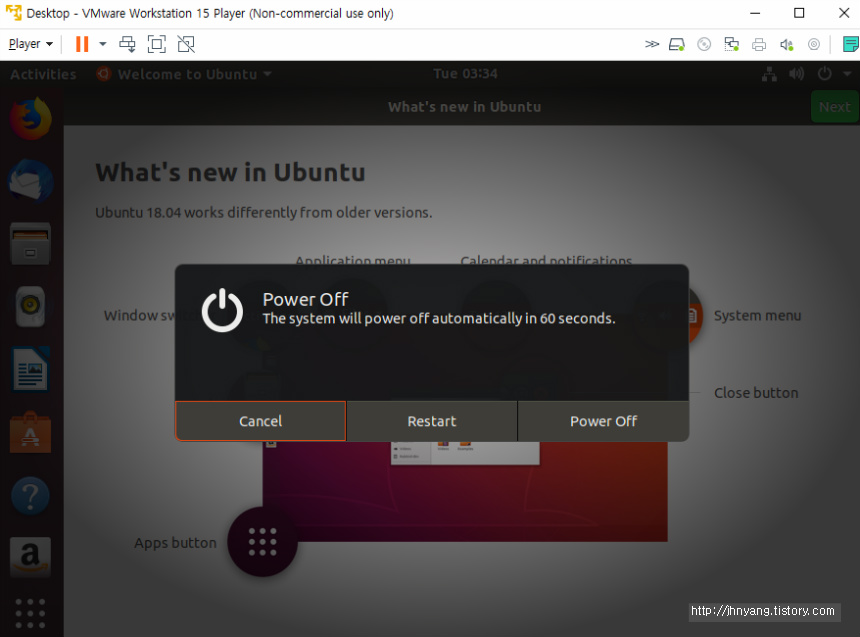The image size is (860, 637).
Task: Click the "System menu" label
Action: 757,315
